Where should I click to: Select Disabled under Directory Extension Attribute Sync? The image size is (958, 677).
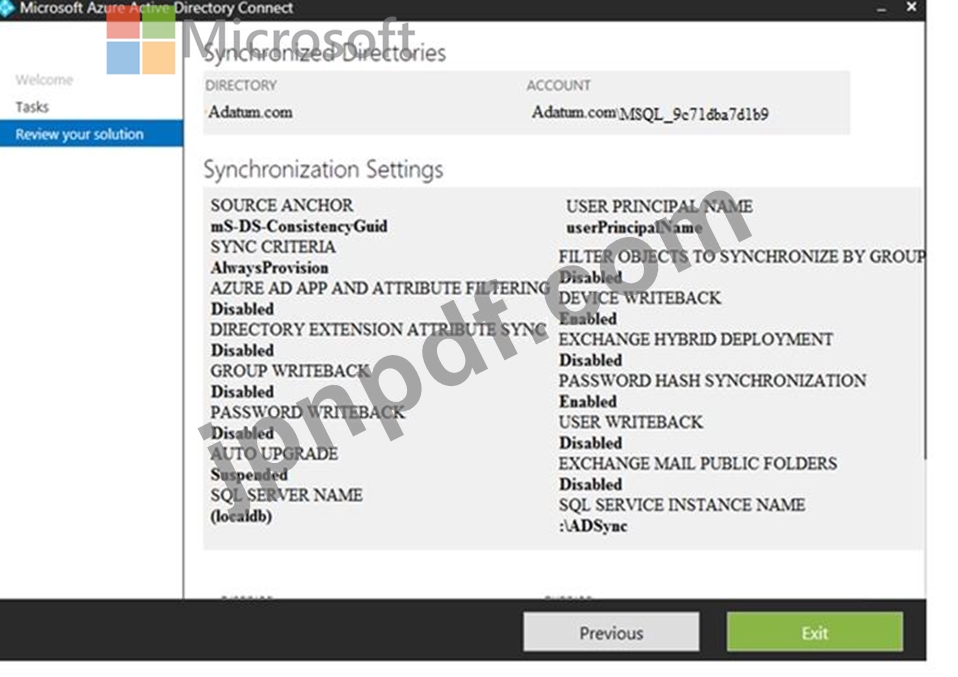(x=242, y=351)
